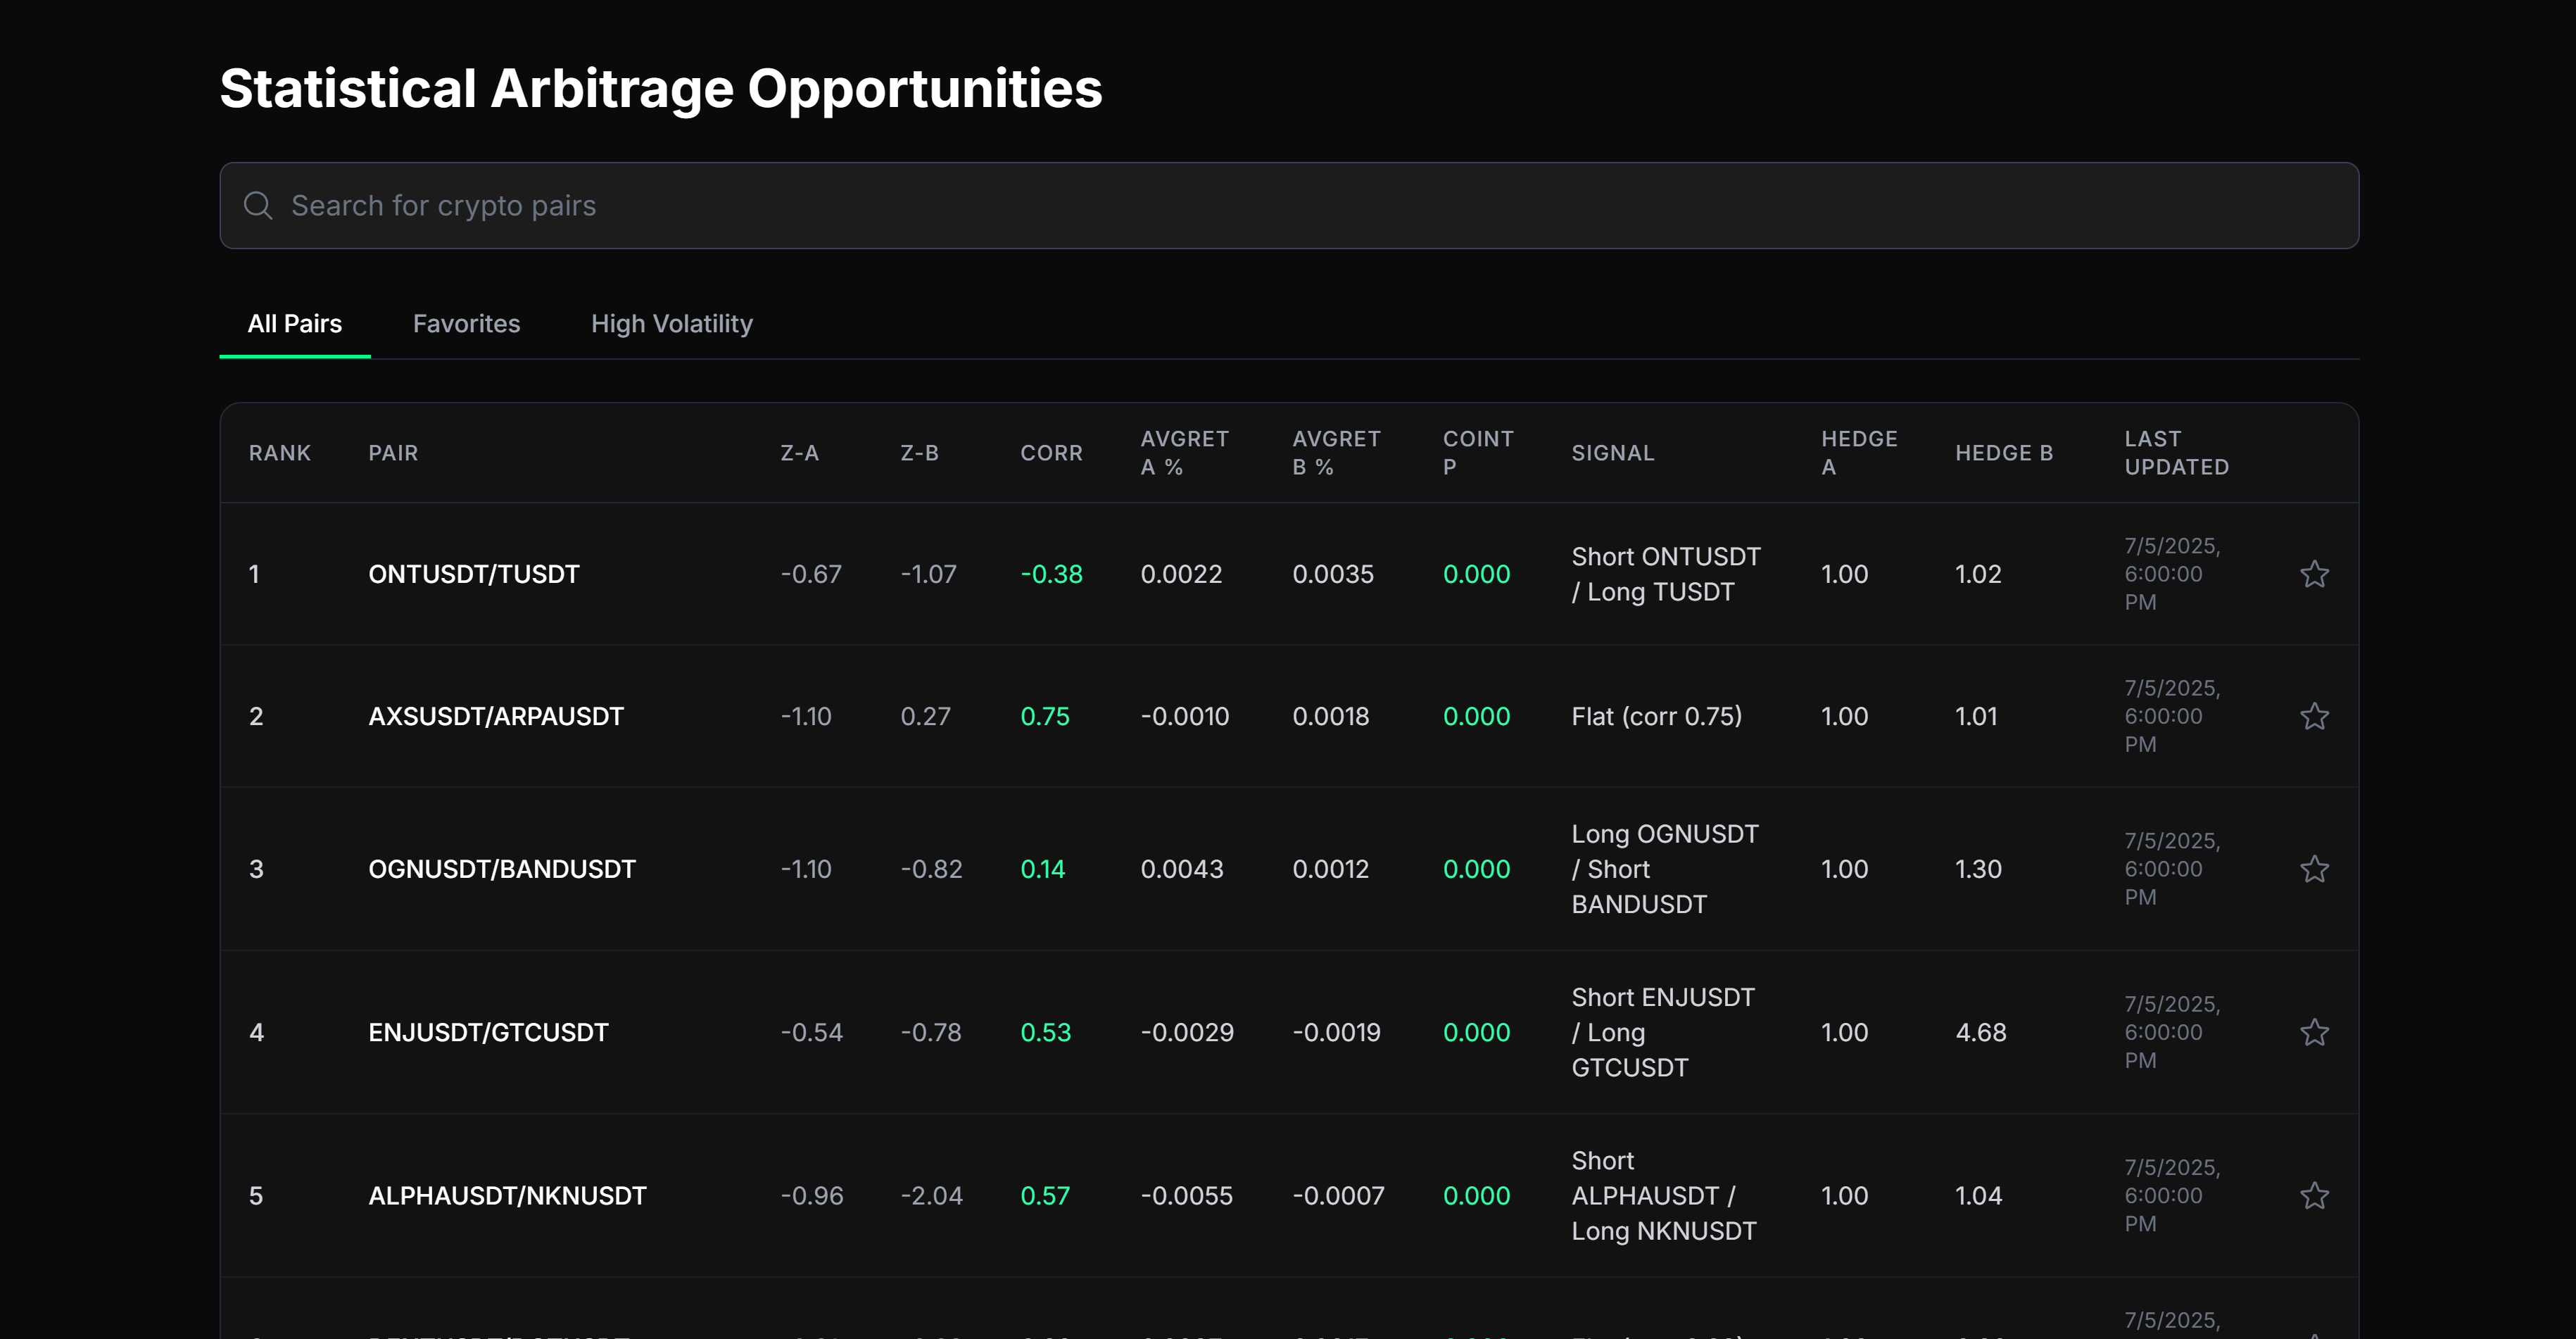Toggle favorite for ALPHAUSDT/NKNUSDT
Viewport: 2576px width, 1339px height.
pos(2315,1195)
